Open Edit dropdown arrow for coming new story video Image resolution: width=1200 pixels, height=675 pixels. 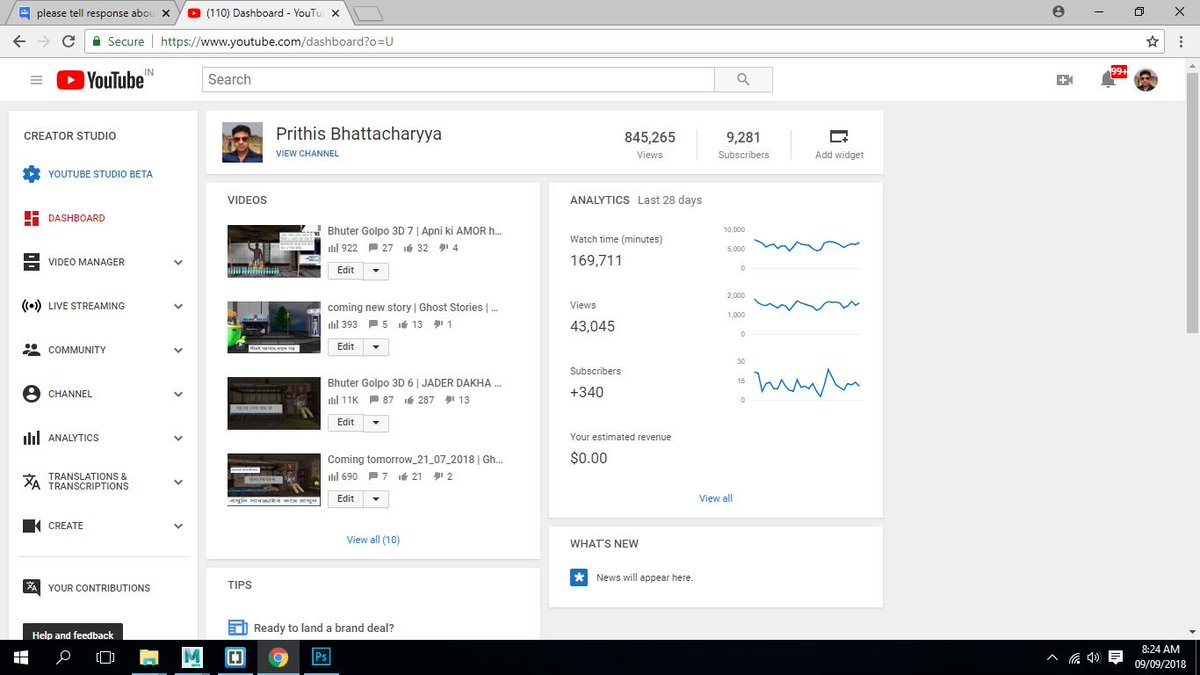(376, 347)
